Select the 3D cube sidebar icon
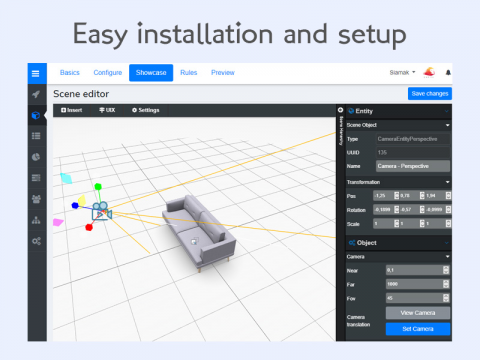Screen dimensions: 480x360 pos(36,115)
